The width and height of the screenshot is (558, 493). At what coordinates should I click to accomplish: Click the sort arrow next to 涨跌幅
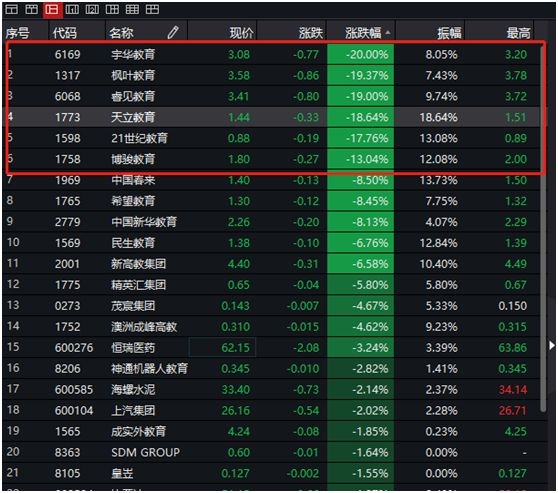(x=388, y=33)
